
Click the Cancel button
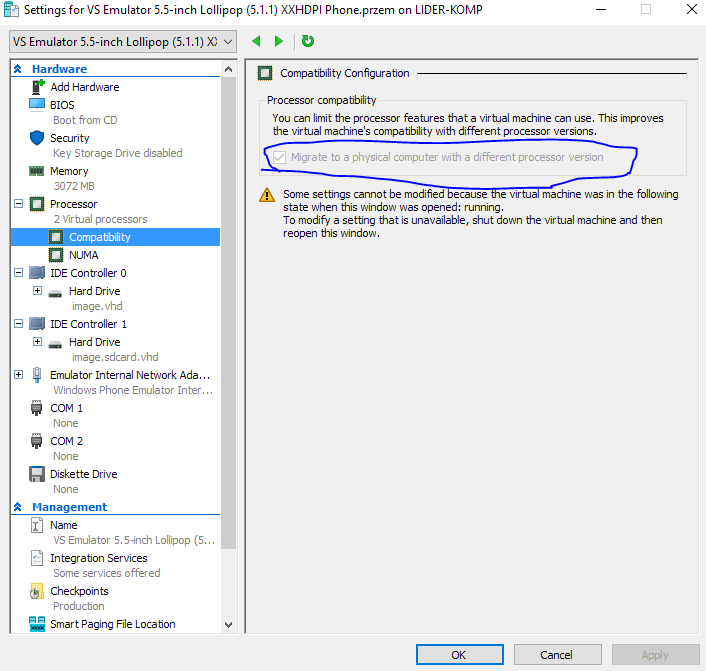557,654
